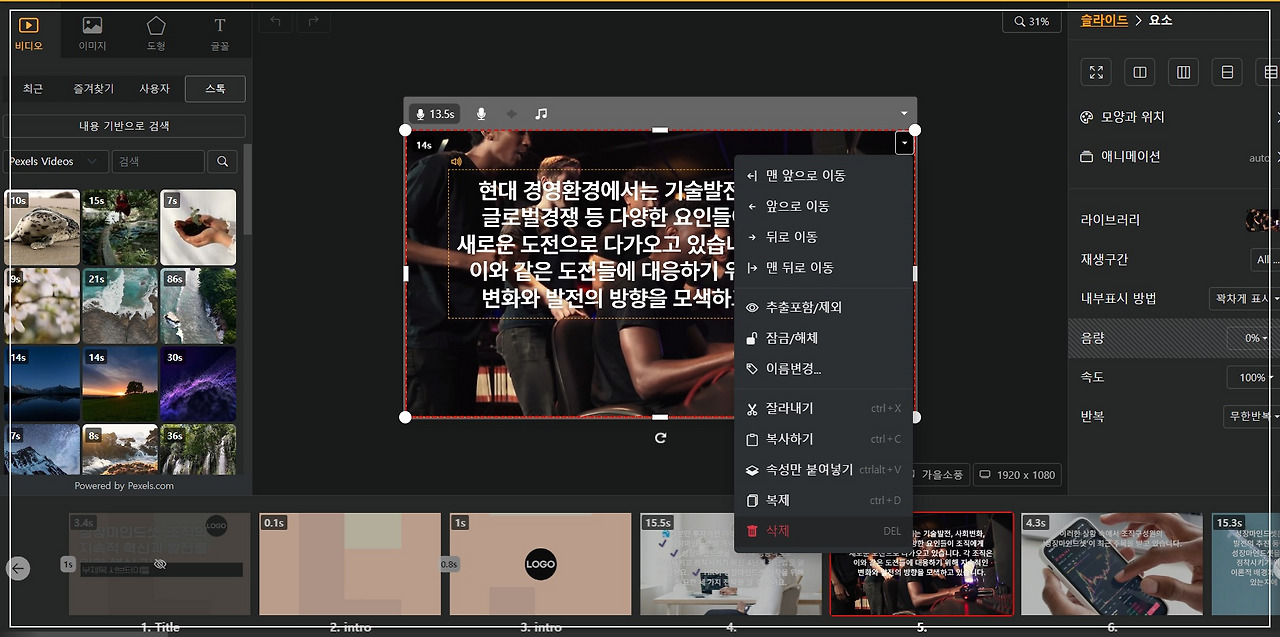Image resolution: width=1280 pixels, height=637 pixels.
Task: Open the 이미지 media tab
Action: (x=92, y=34)
